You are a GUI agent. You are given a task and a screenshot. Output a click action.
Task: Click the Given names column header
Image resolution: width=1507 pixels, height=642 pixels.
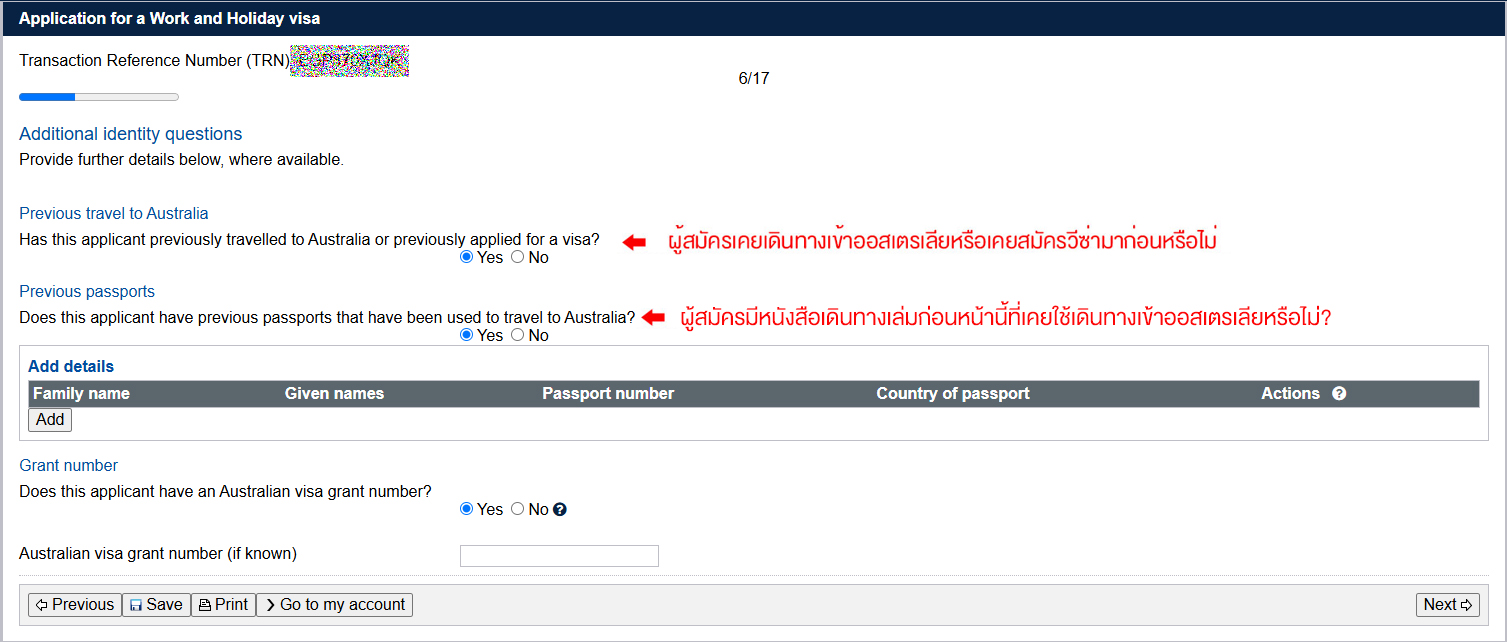point(334,394)
